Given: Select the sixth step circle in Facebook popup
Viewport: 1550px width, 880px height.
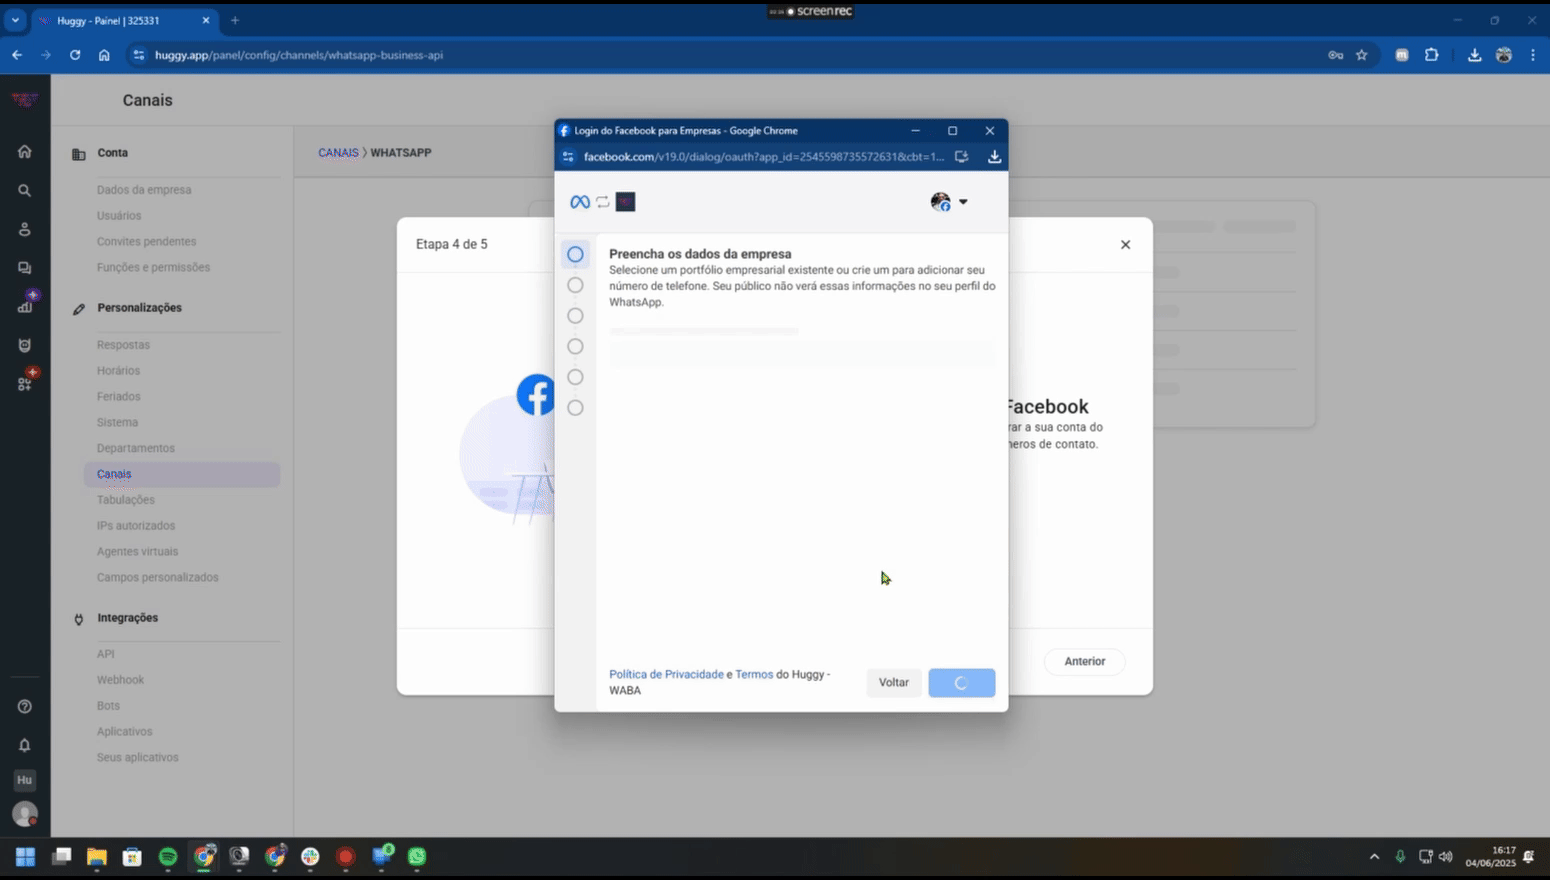Looking at the screenshot, I should point(575,408).
